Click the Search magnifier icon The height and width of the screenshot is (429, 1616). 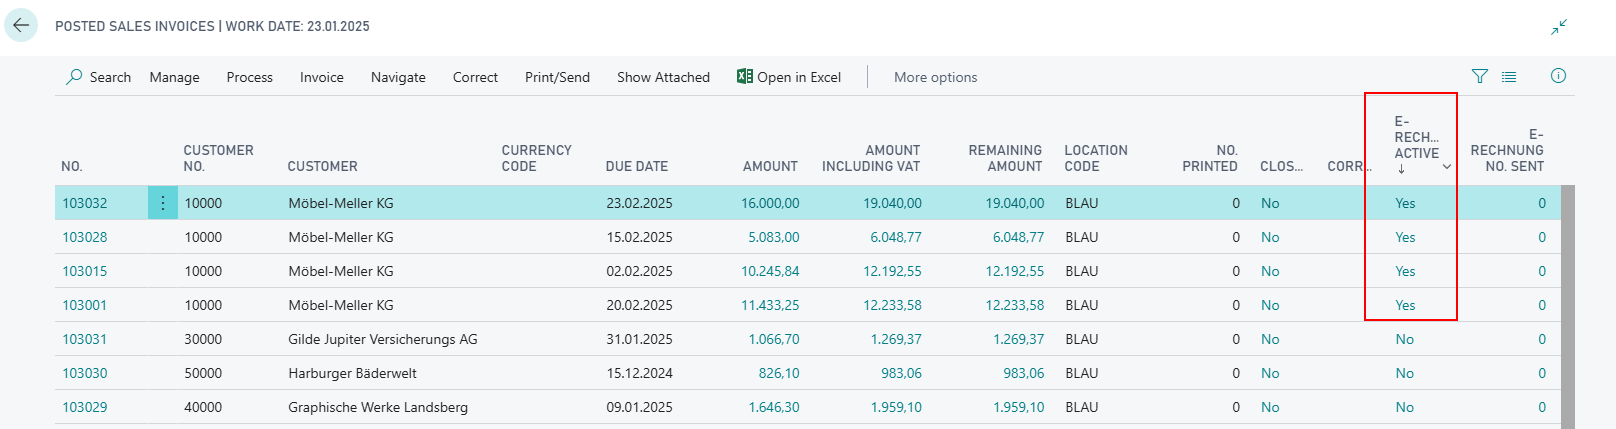74,77
